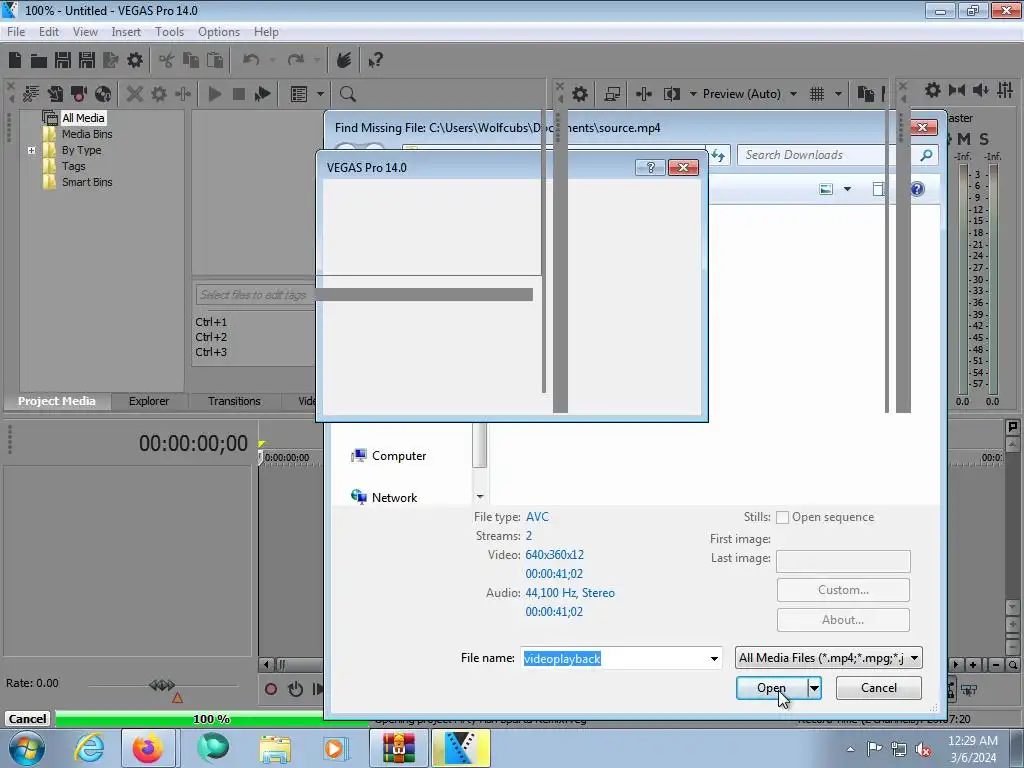Click the Master dim output speaker icon
Image resolution: width=1024 pixels, height=768 pixels.
click(981, 90)
